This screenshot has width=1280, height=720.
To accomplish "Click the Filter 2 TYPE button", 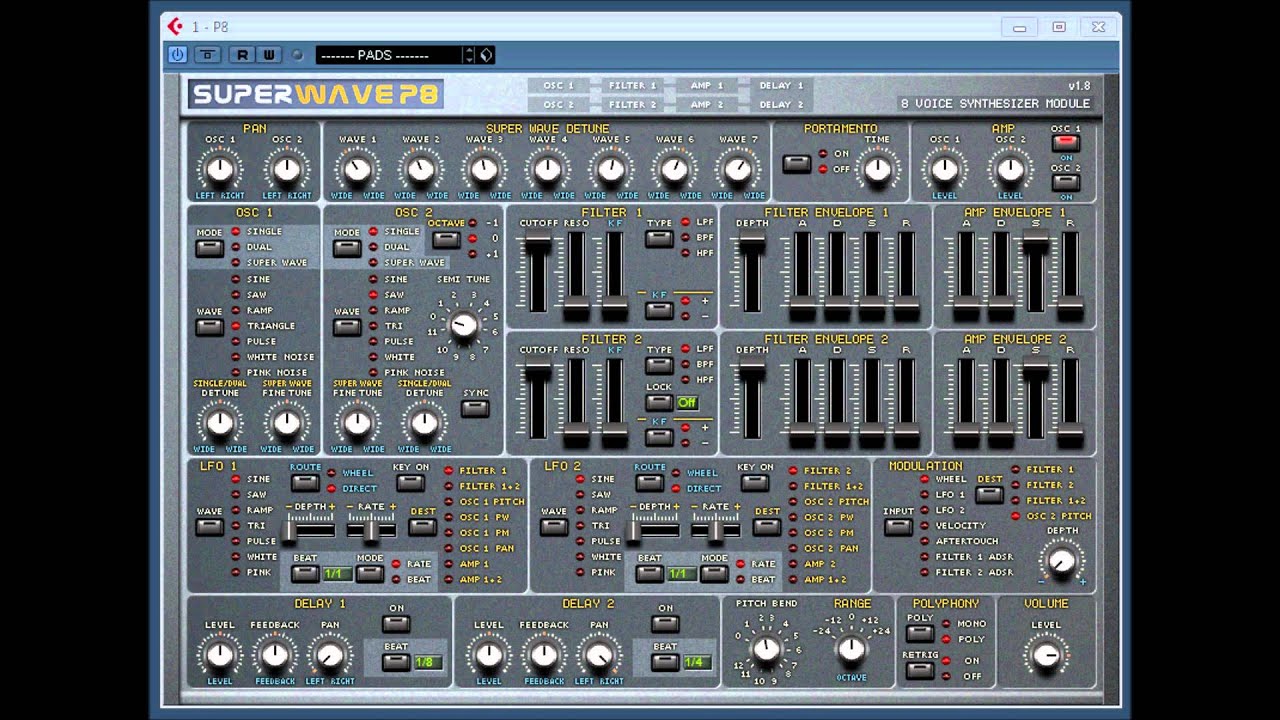I will point(658,365).
